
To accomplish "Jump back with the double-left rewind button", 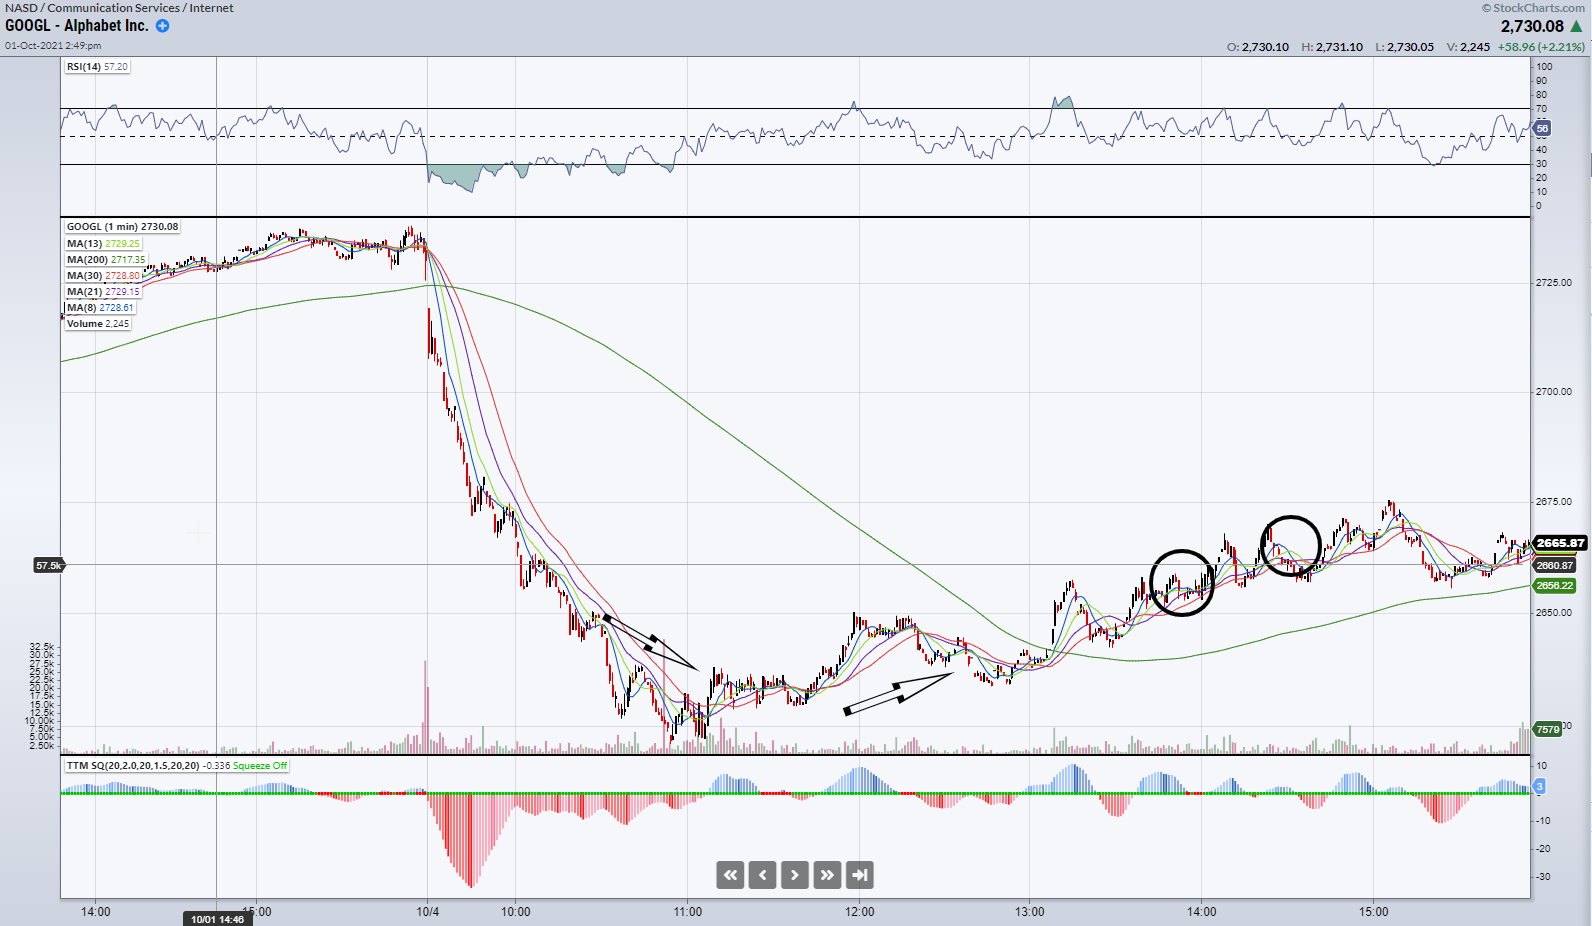I will (730, 875).
